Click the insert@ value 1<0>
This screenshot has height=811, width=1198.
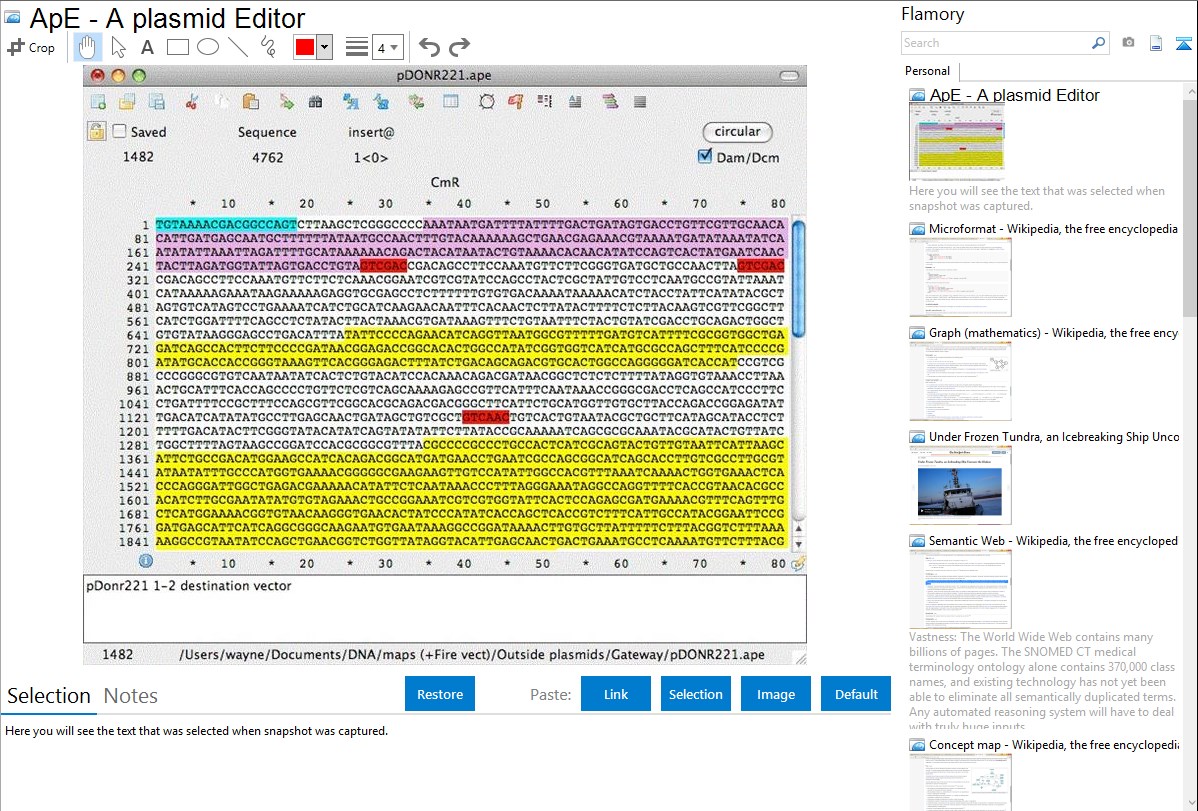(x=371, y=157)
